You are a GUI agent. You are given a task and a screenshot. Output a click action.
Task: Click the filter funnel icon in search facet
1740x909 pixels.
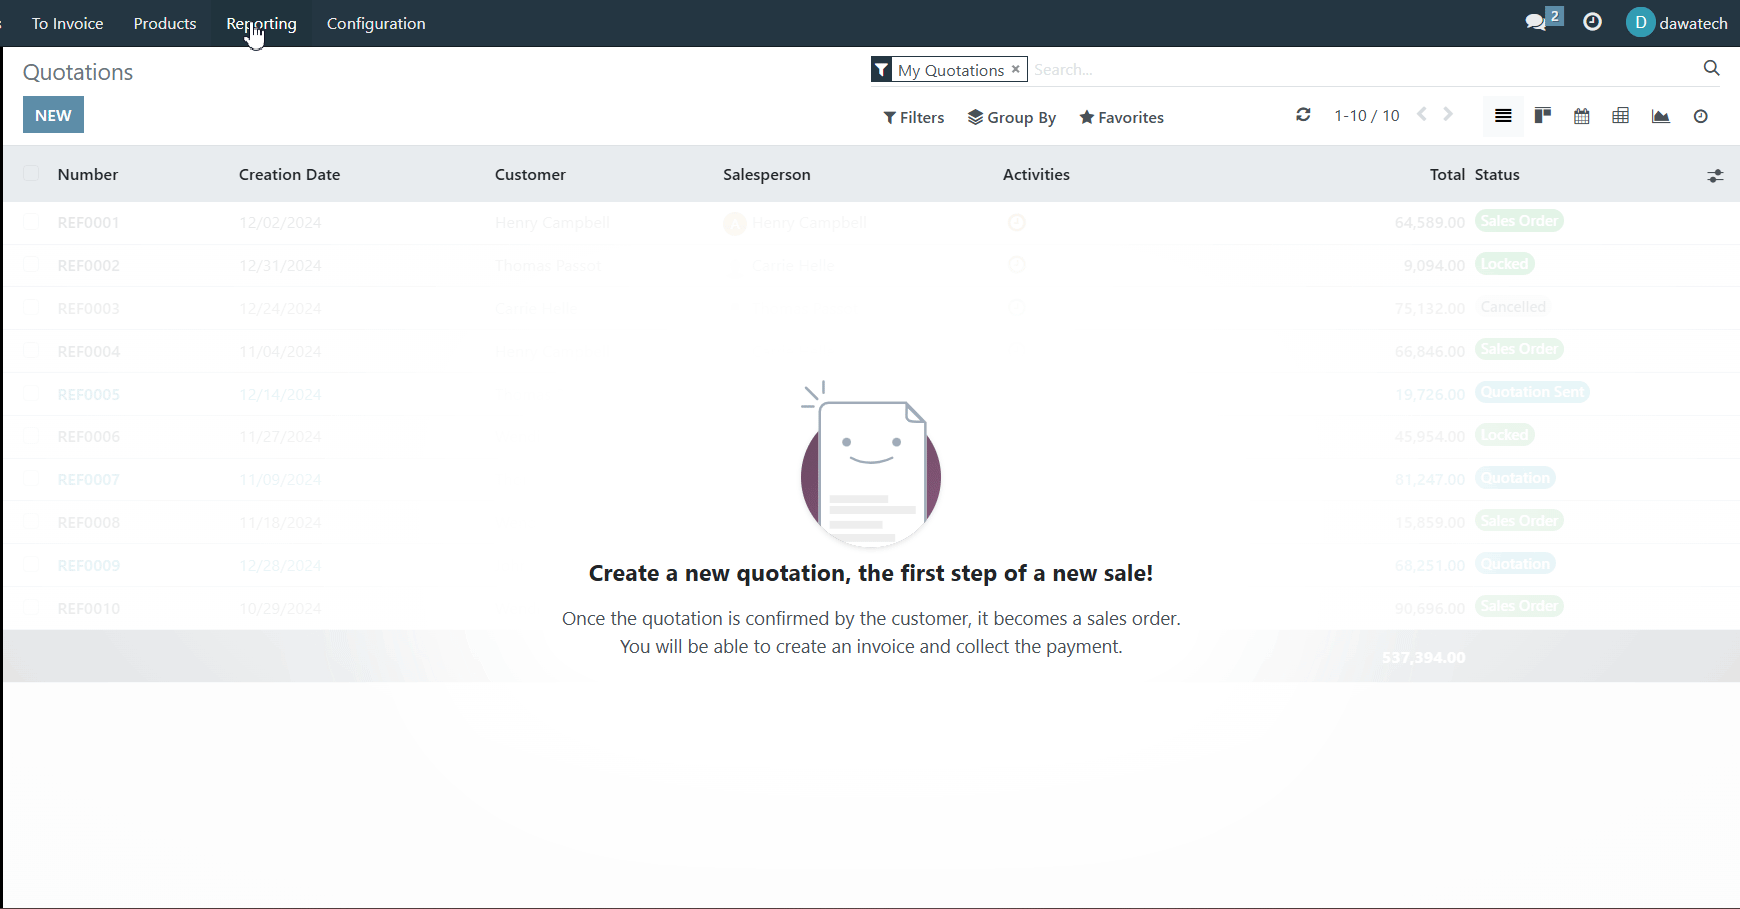point(881,69)
